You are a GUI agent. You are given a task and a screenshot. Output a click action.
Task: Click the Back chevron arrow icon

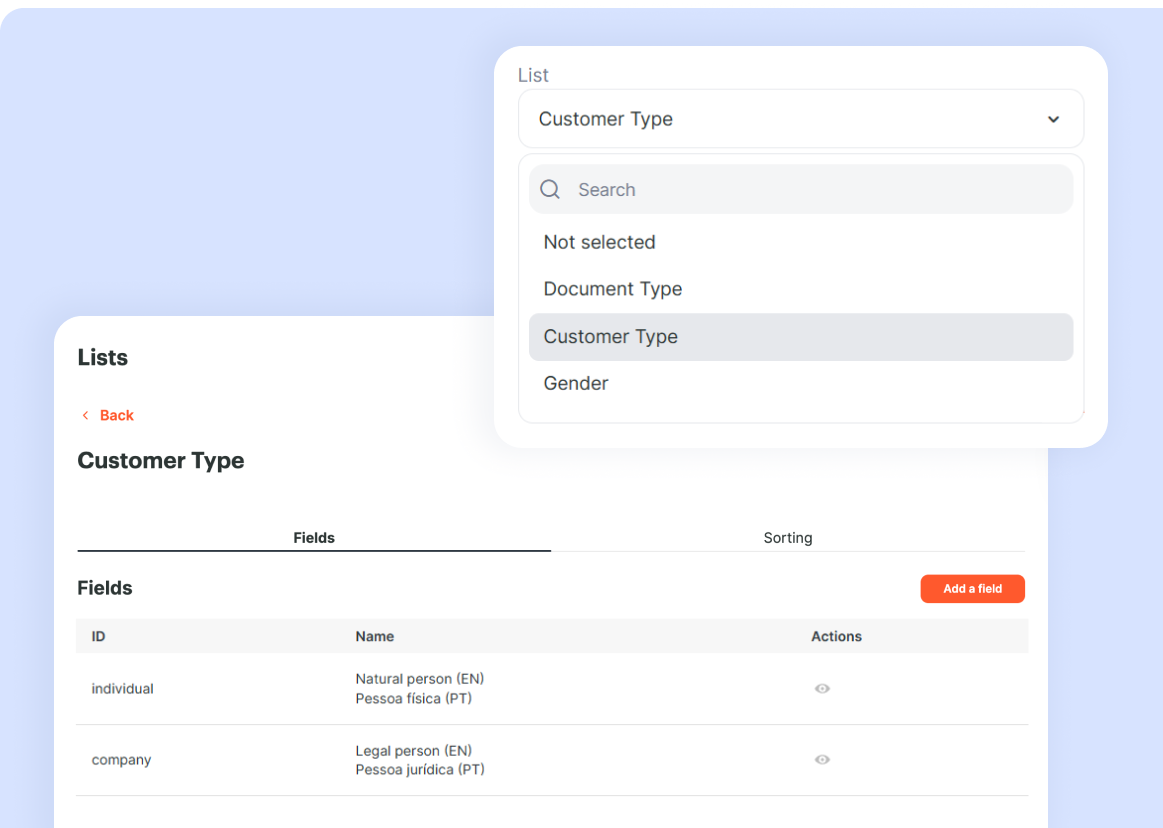(x=85, y=415)
